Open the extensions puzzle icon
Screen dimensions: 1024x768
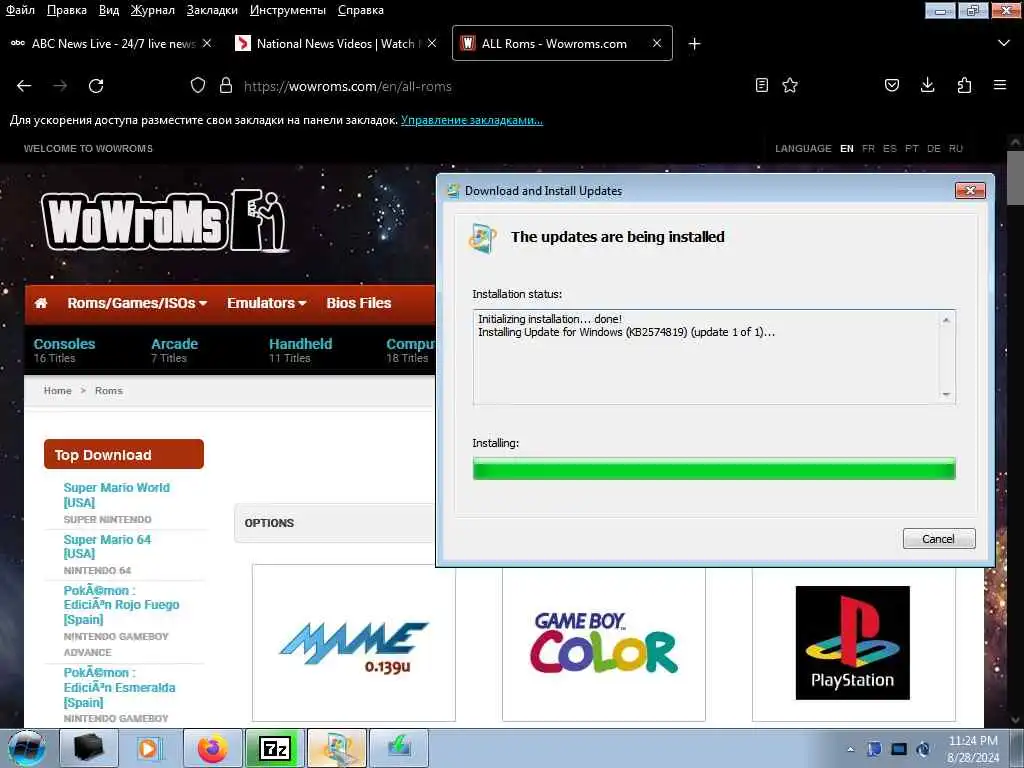(964, 85)
